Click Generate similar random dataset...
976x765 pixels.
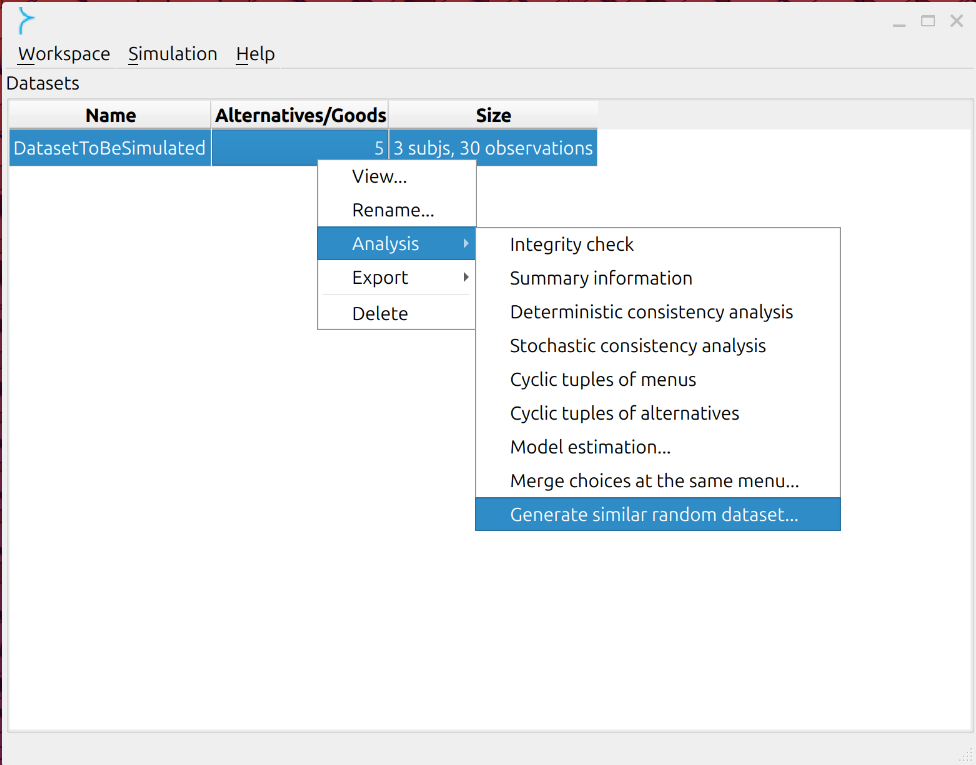657,514
